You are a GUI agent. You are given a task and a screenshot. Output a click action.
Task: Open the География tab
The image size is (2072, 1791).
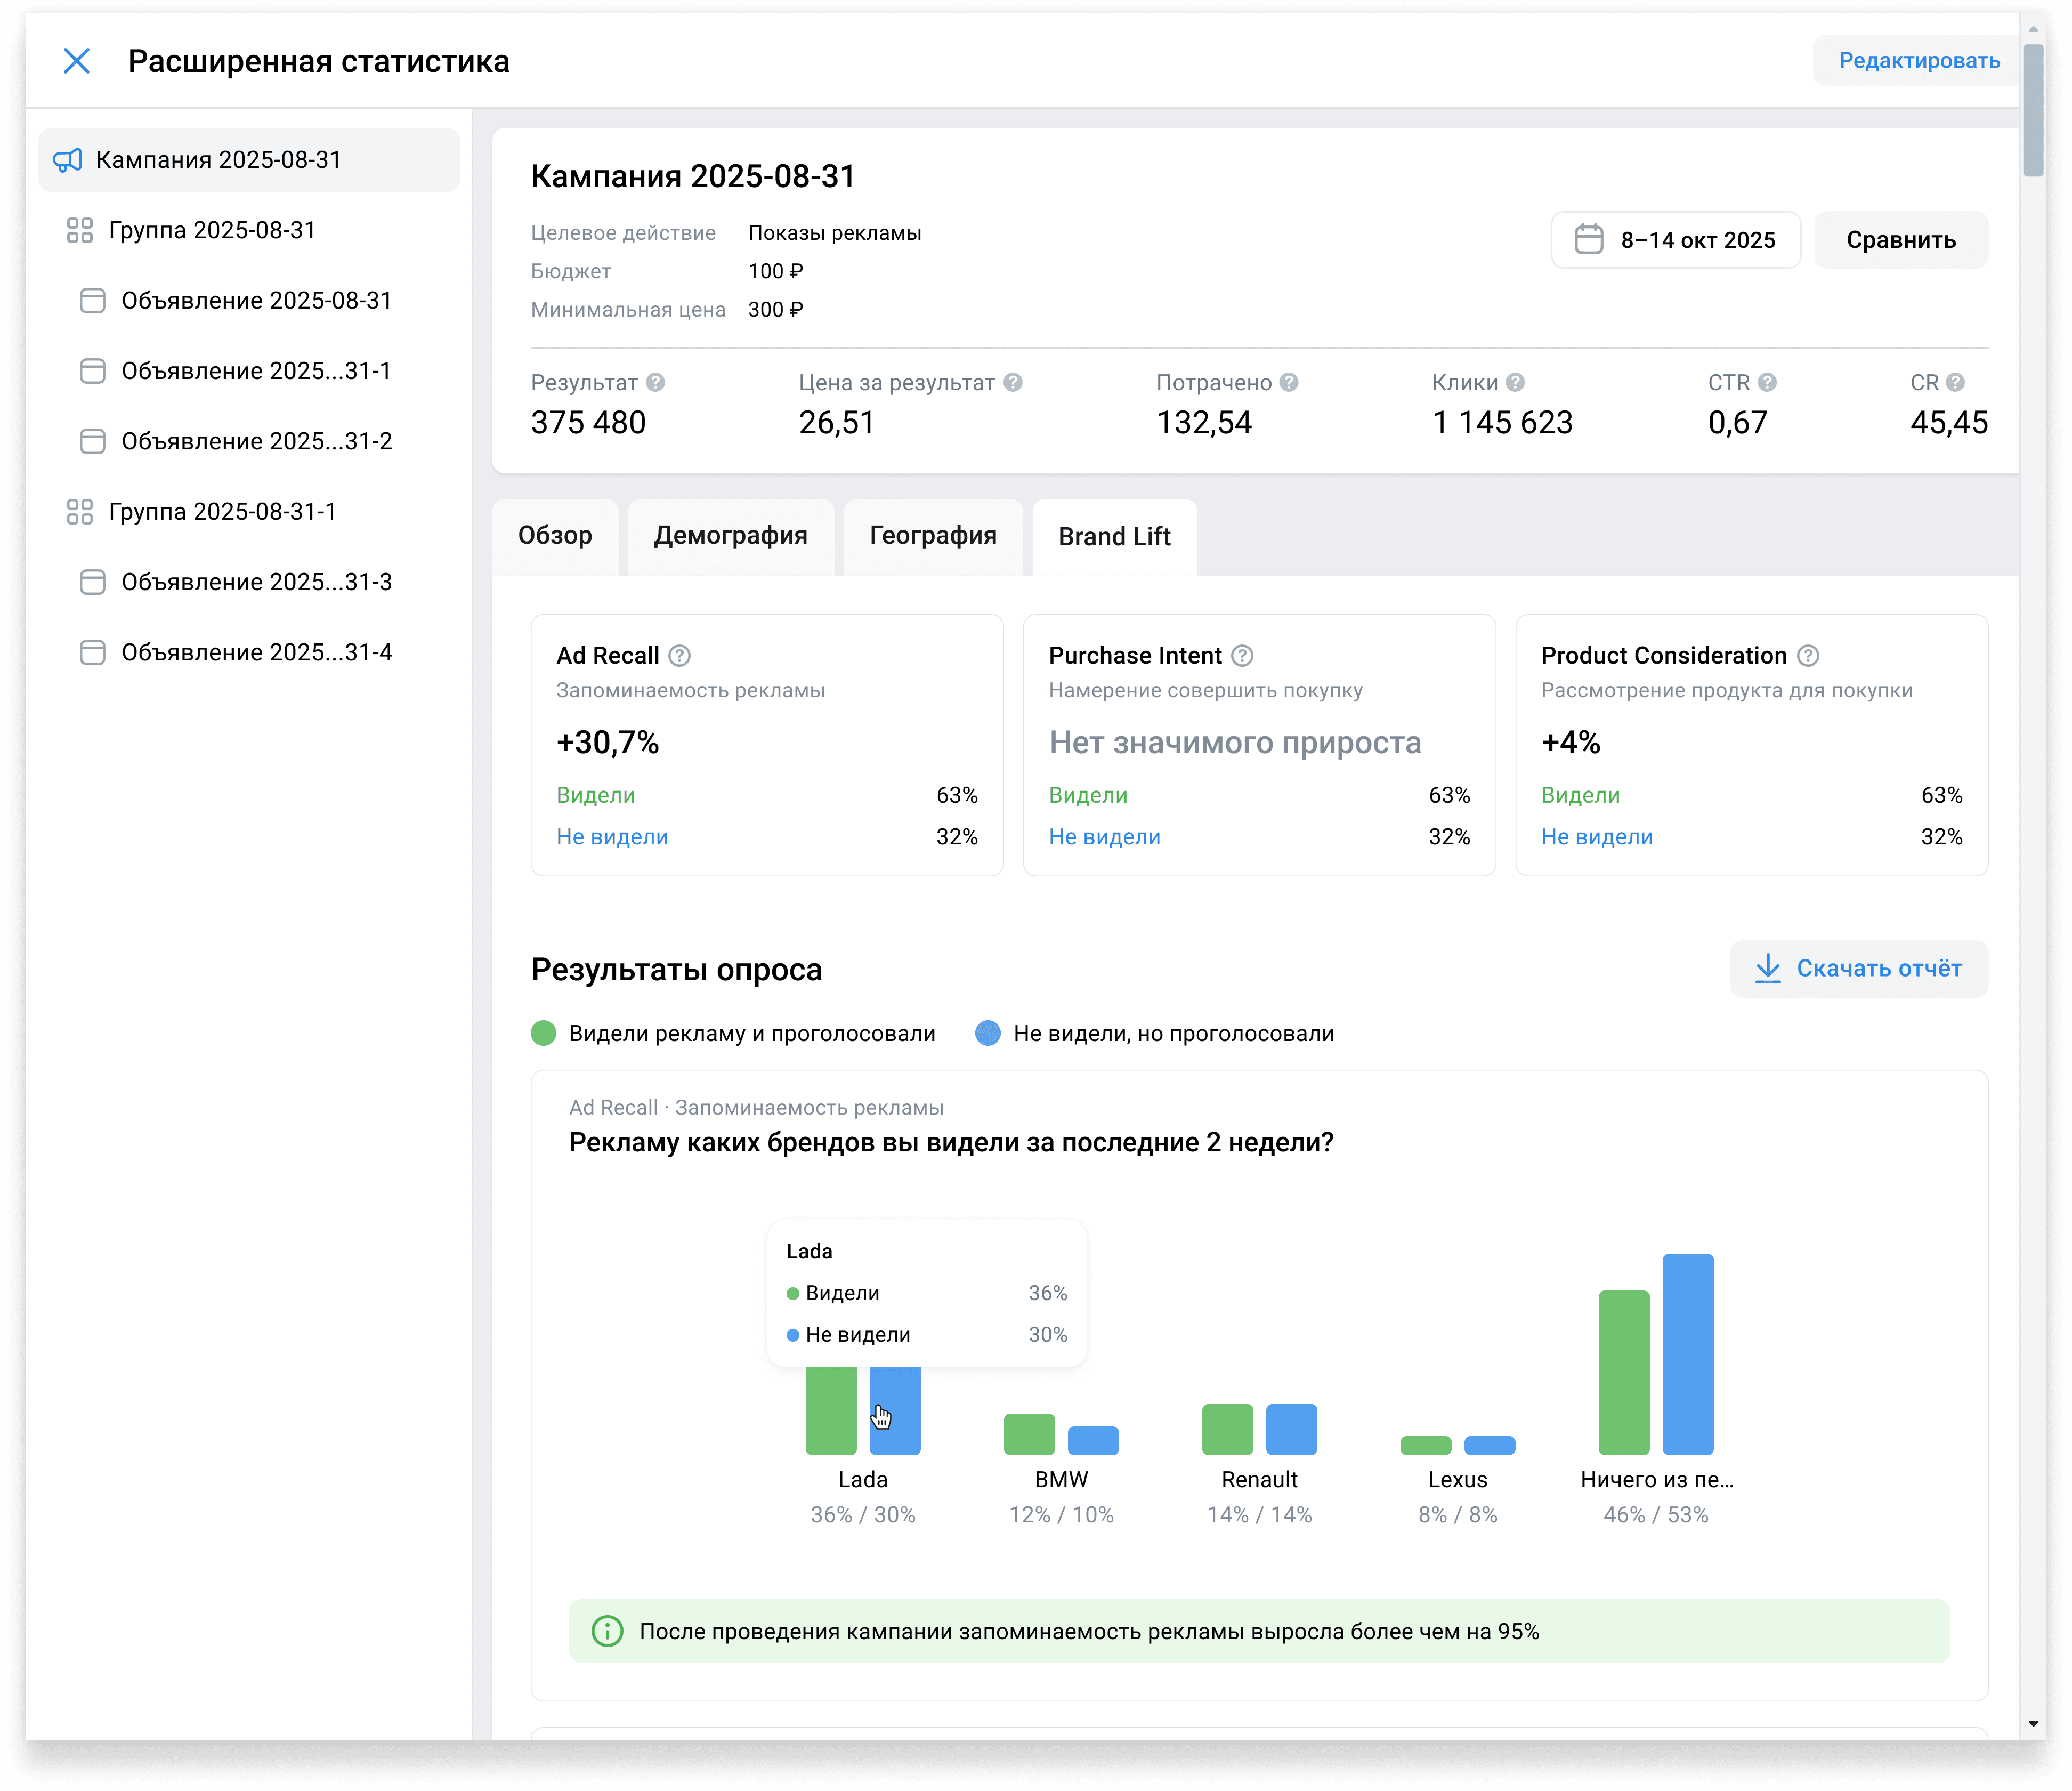point(932,536)
